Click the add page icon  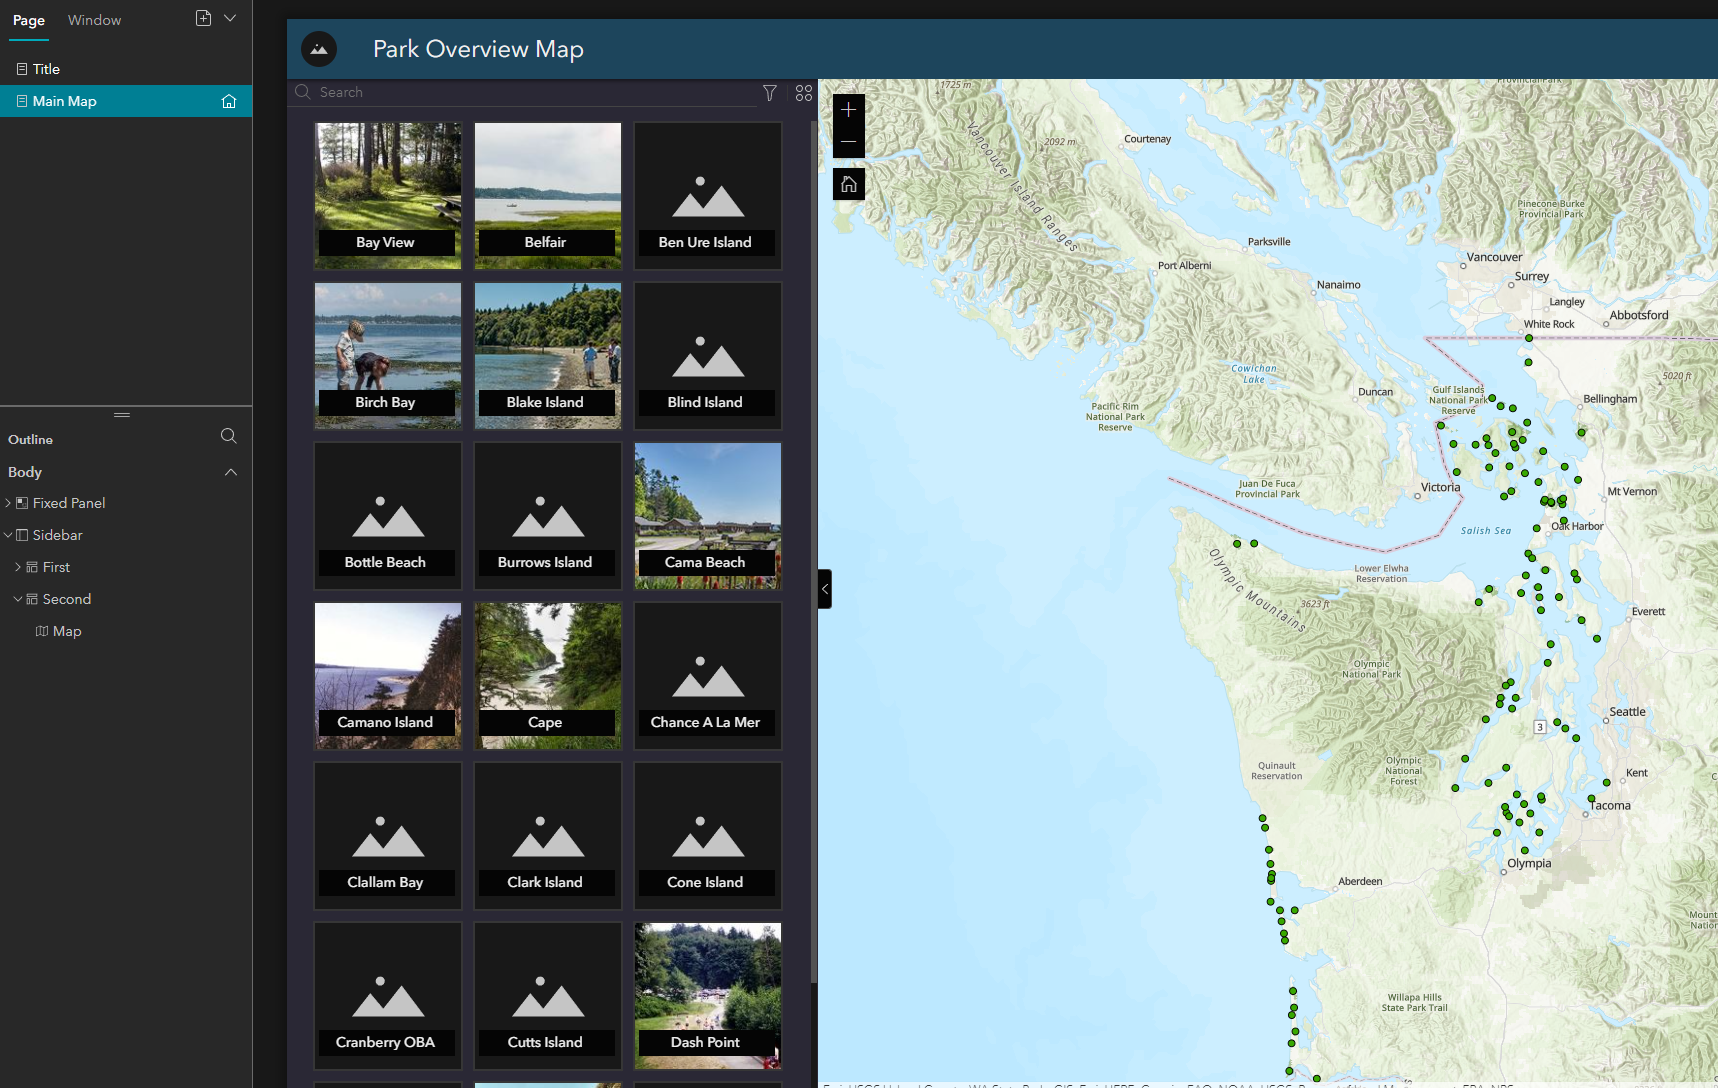point(203,18)
